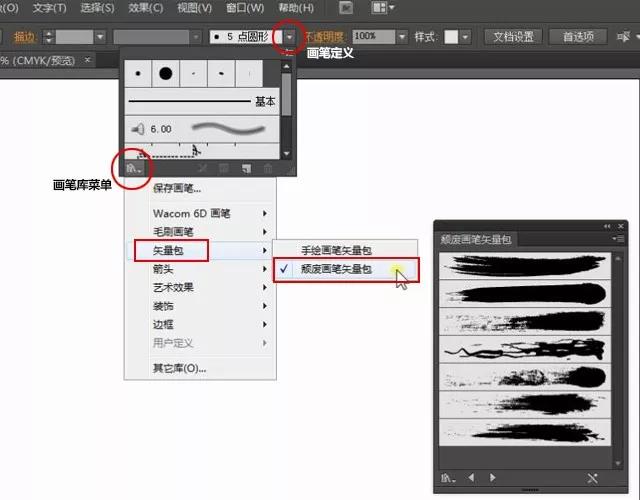Select the third tiny dot brush thumbnail
This screenshot has height=500, width=640.
[x=193, y=73]
